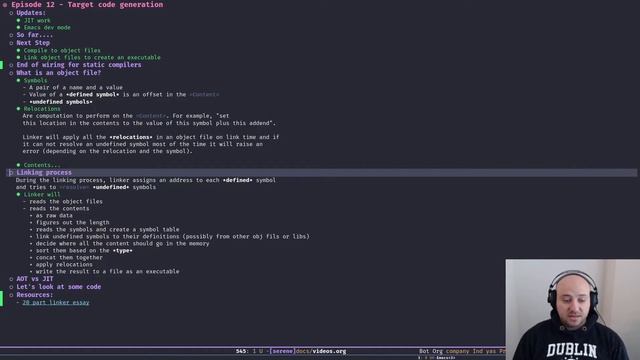Click the 'serene' project tag in modeline
The height and width of the screenshot is (360, 640).
[282, 351]
